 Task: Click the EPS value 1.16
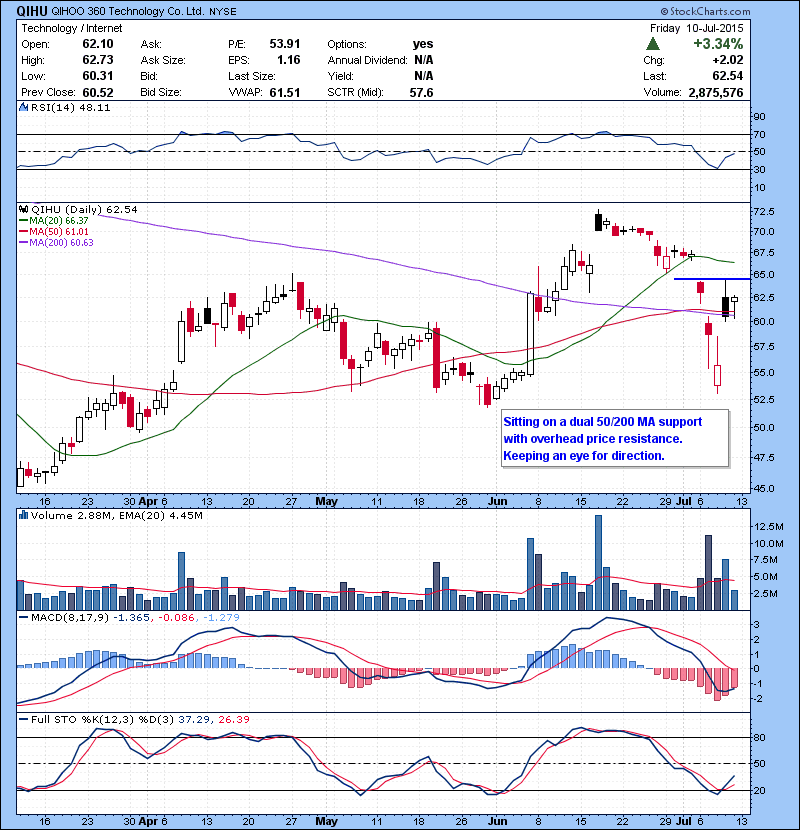point(289,60)
